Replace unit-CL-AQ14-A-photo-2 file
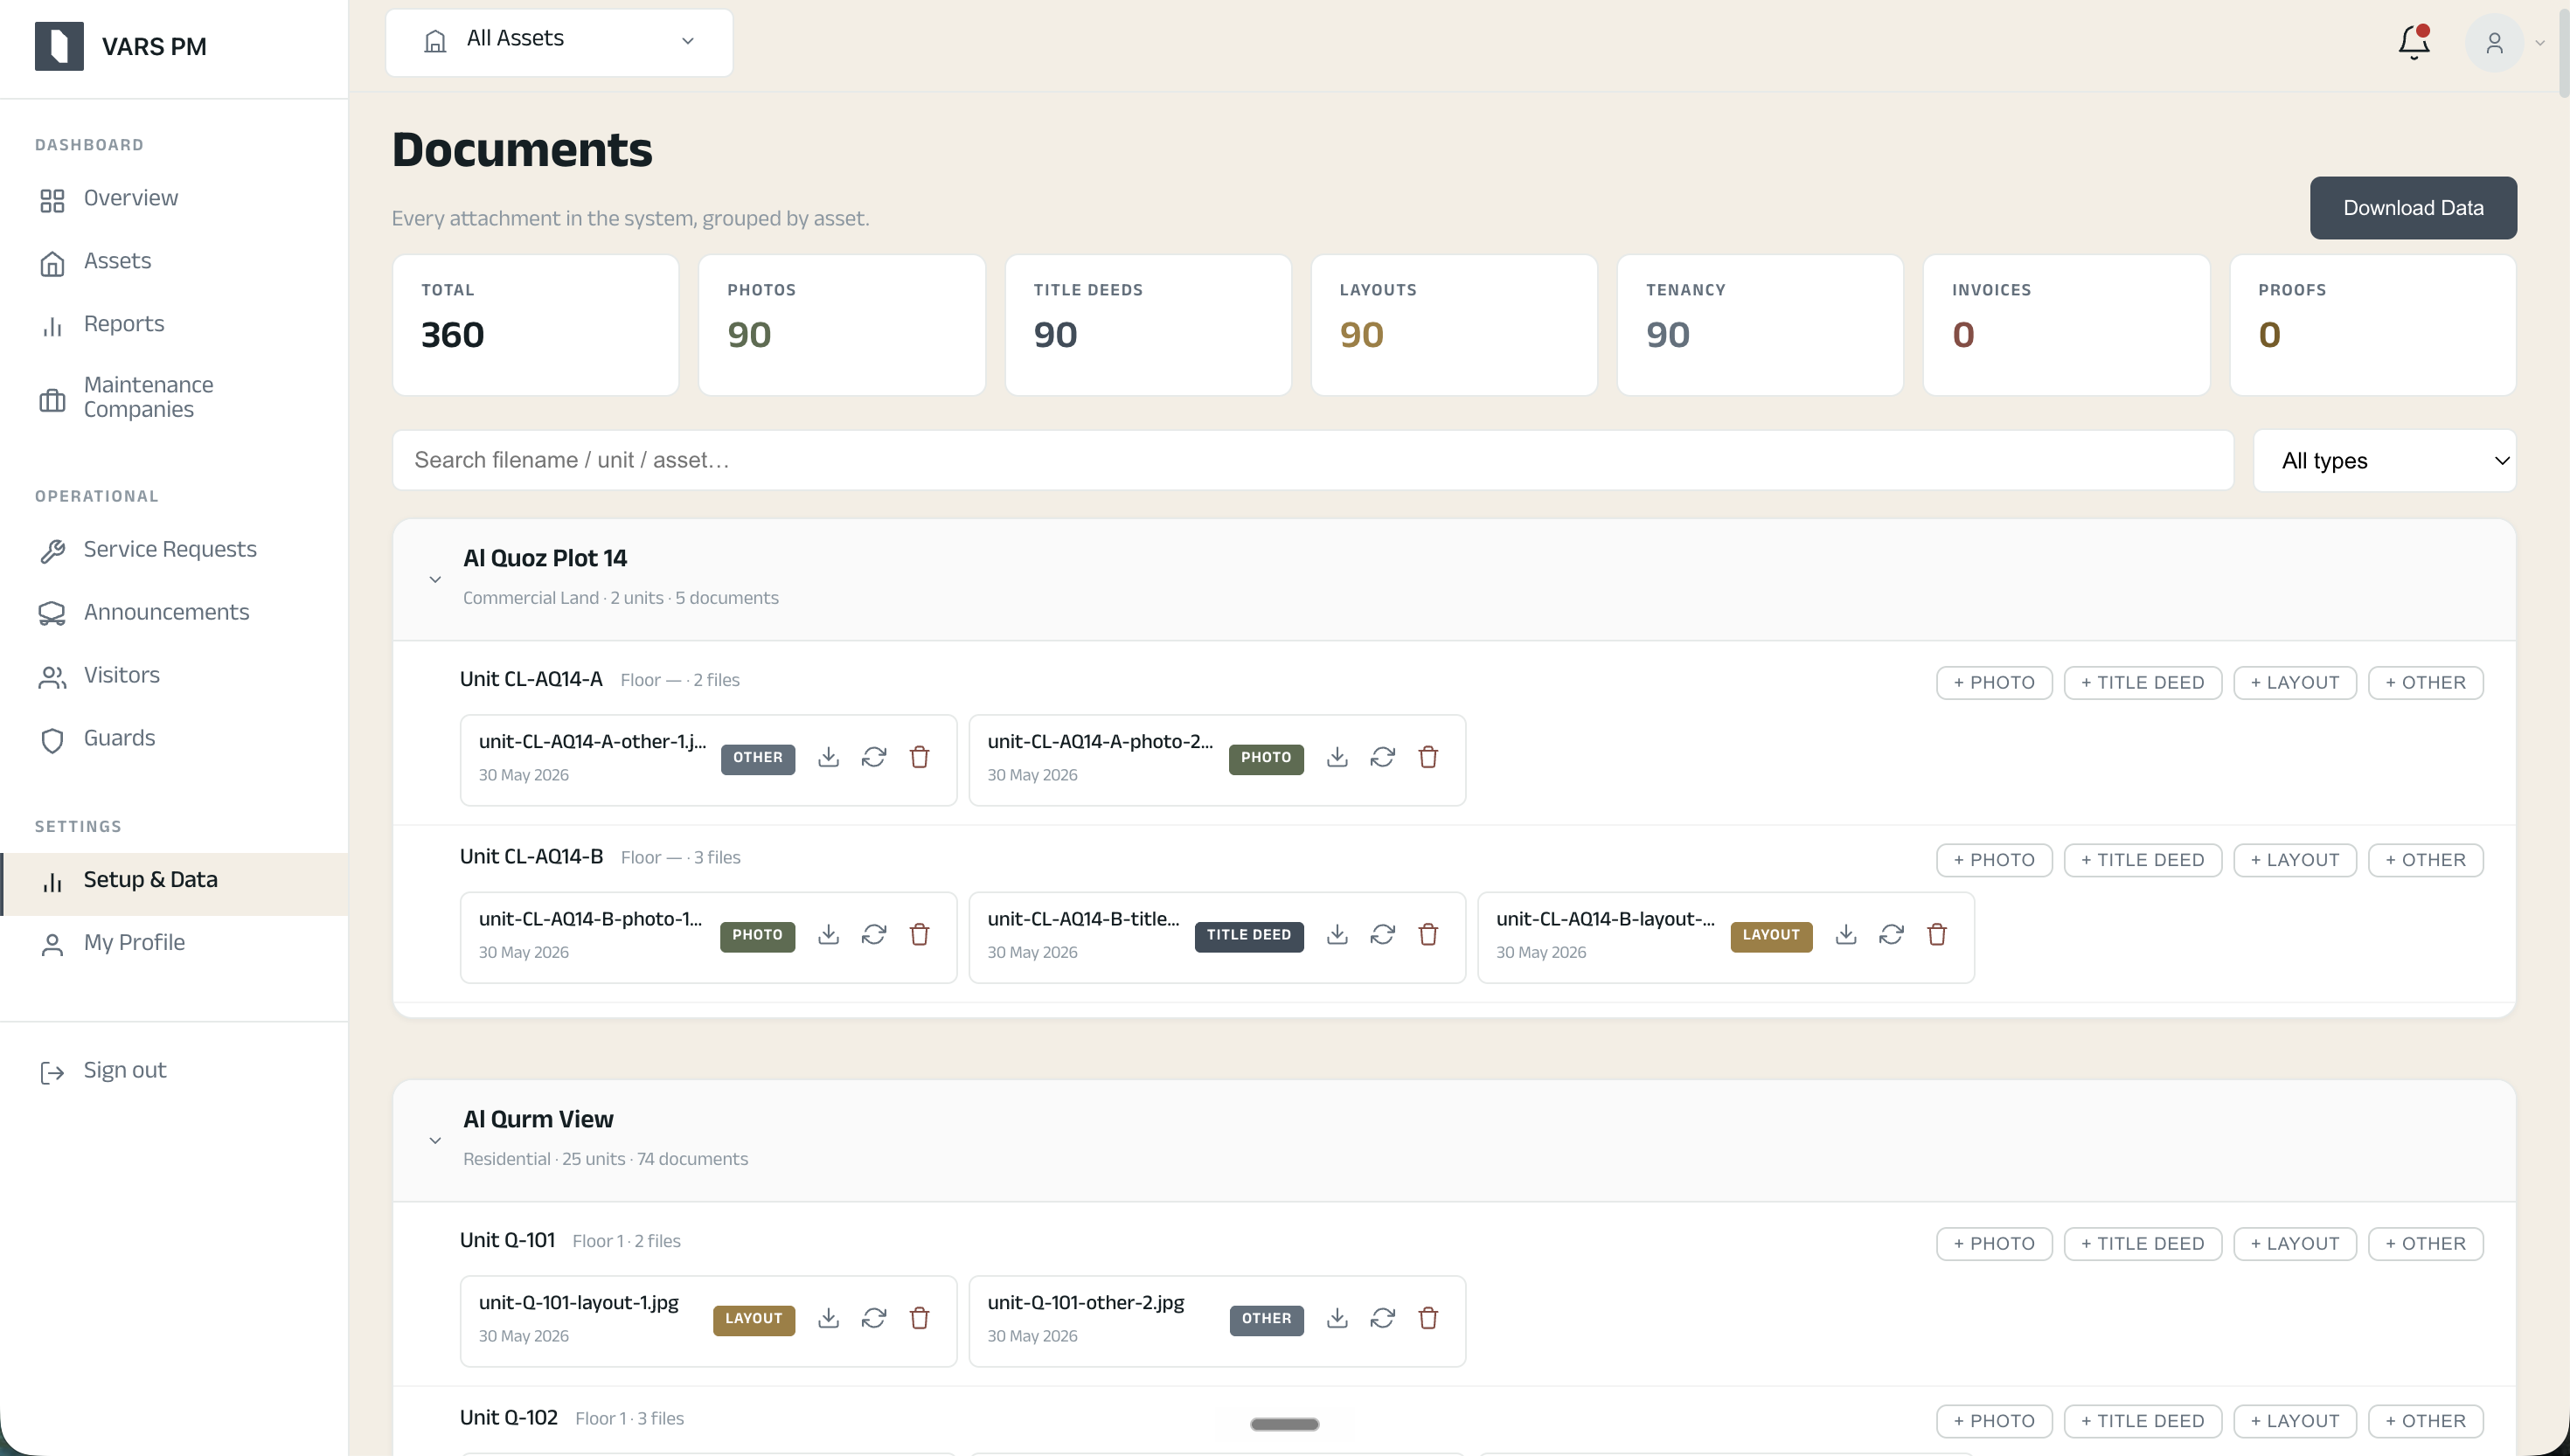This screenshot has width=2570, height=1456. 1383,757
